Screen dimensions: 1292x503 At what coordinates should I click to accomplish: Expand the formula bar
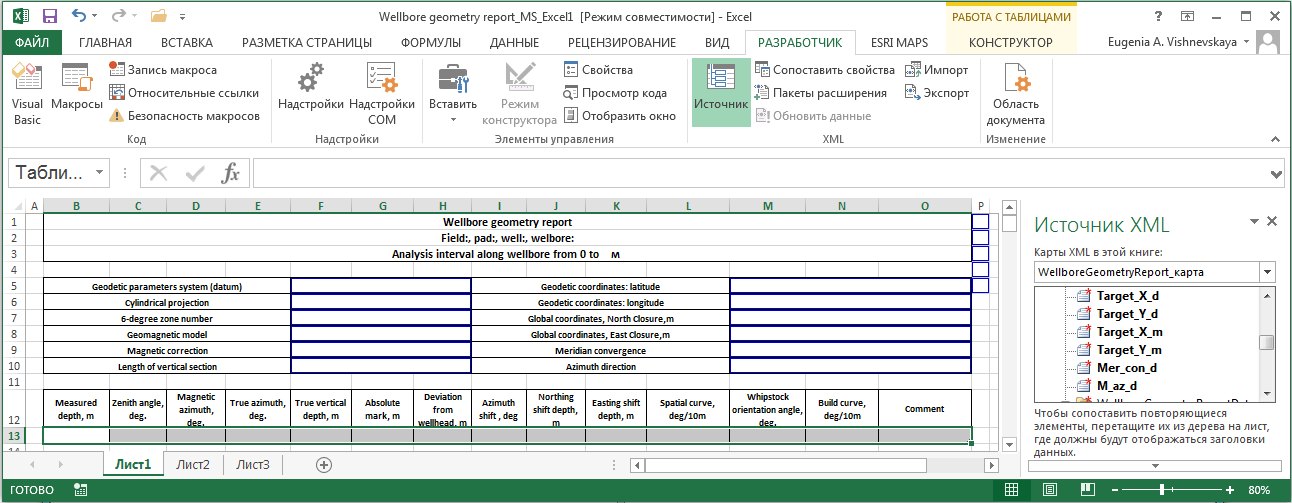click(x=1275, y=173)
